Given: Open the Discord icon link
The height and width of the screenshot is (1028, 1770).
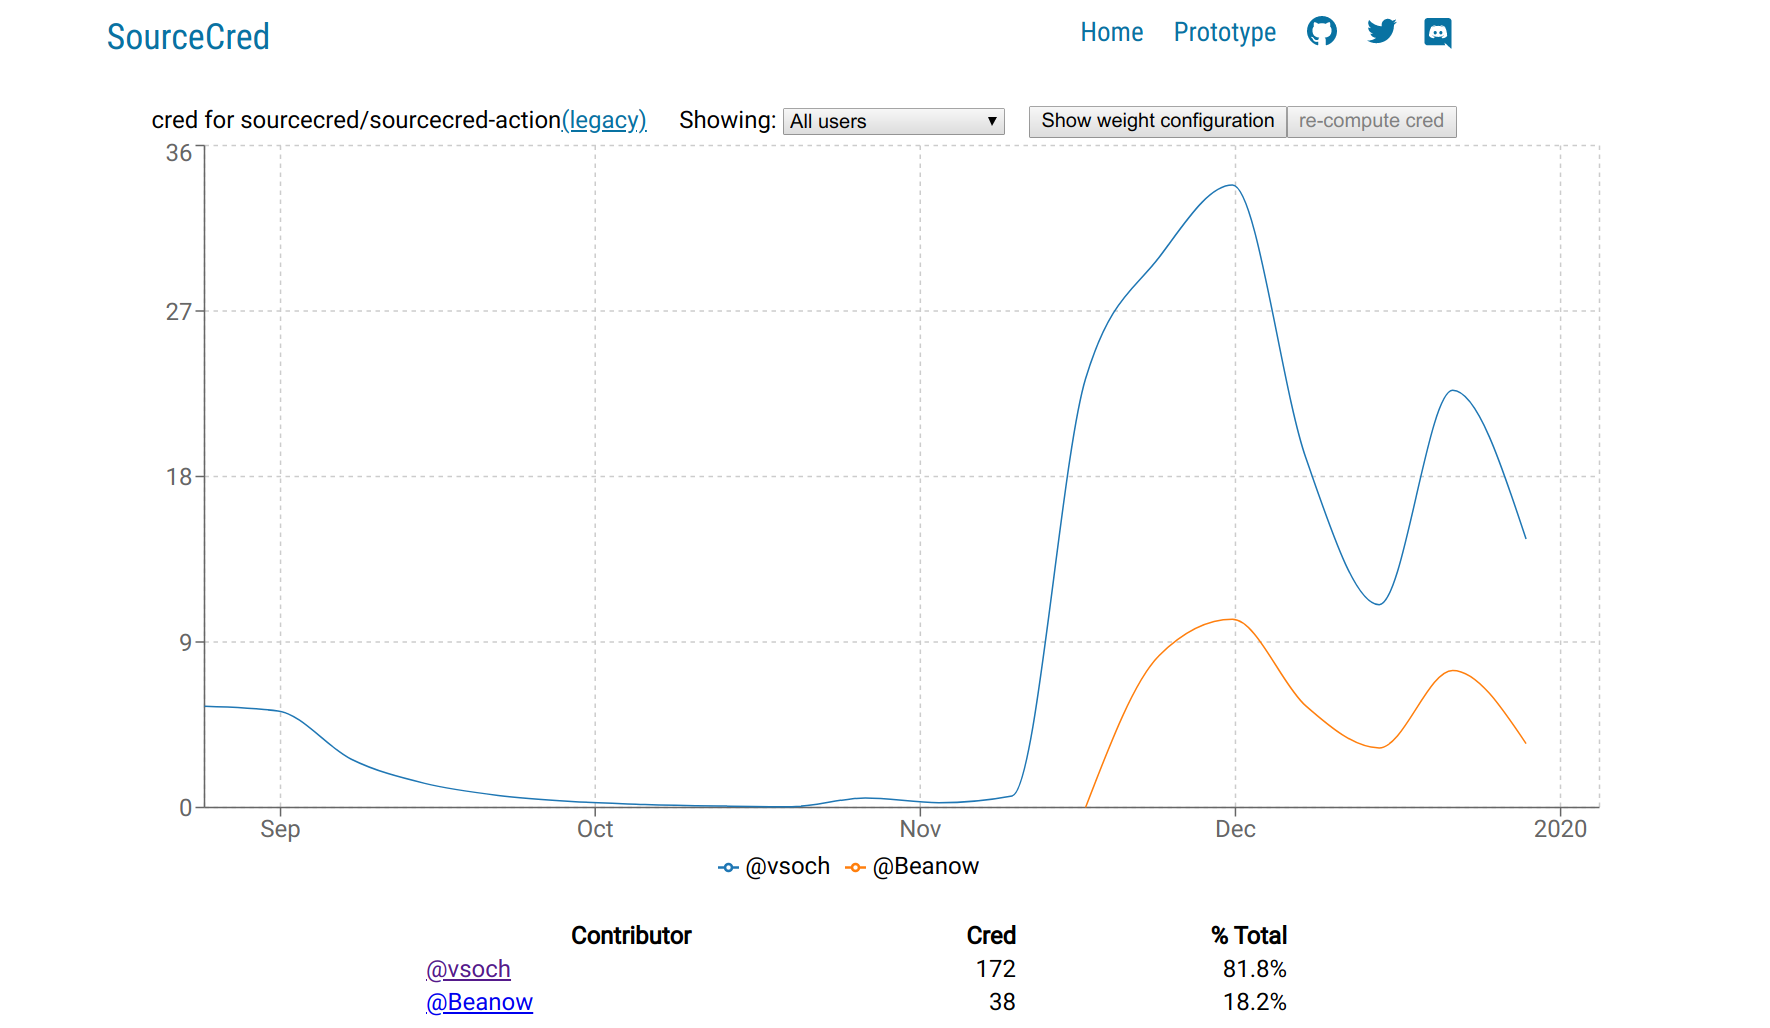Looking at the screenshot, I should click(x=1438, y=32).
